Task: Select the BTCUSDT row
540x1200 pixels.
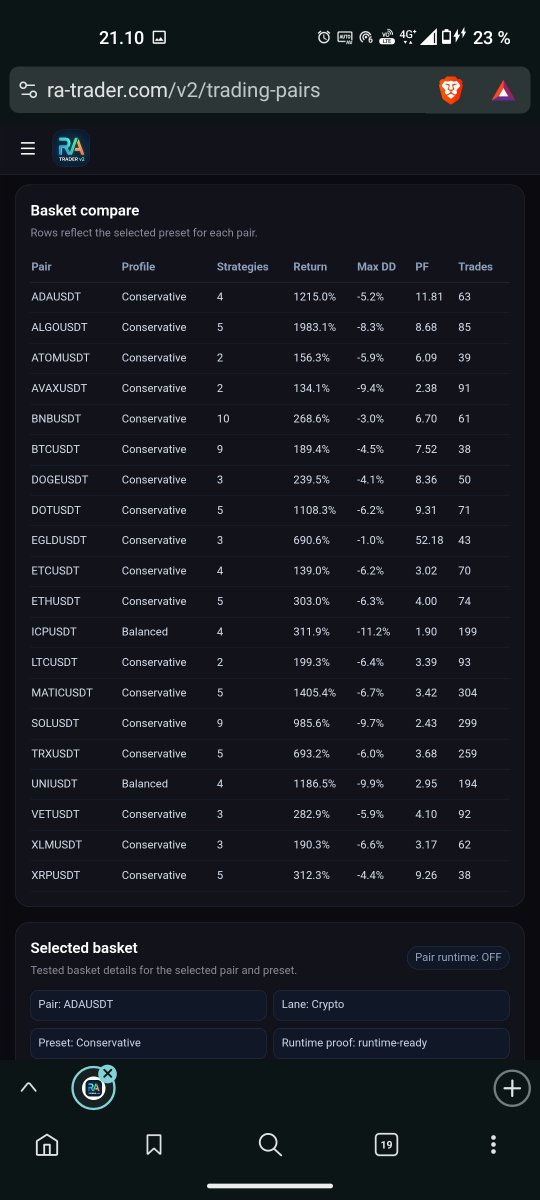Action: coord(270,449)
